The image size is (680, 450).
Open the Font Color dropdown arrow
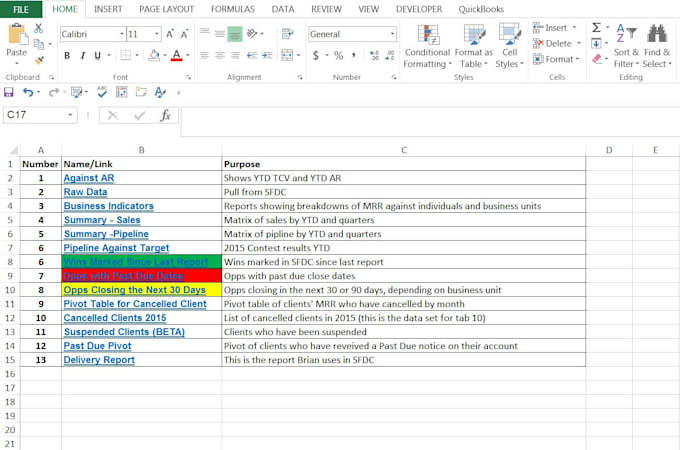coord(188,55)
